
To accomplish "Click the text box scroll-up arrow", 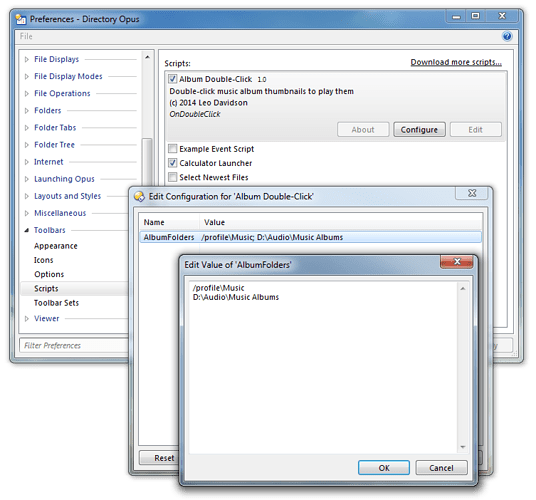I will 463,289.
